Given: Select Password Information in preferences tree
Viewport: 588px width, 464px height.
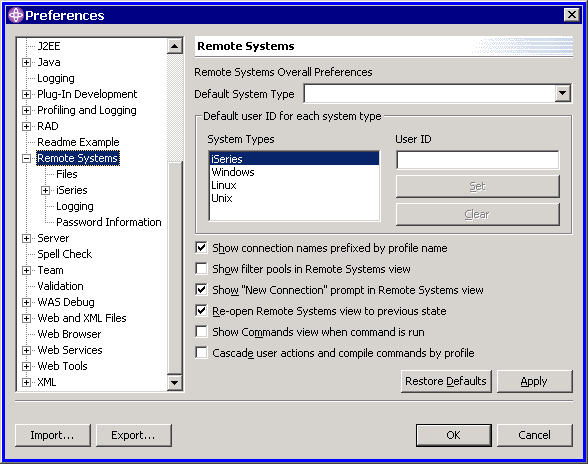Looking at the screenshot, I should 109,222.
